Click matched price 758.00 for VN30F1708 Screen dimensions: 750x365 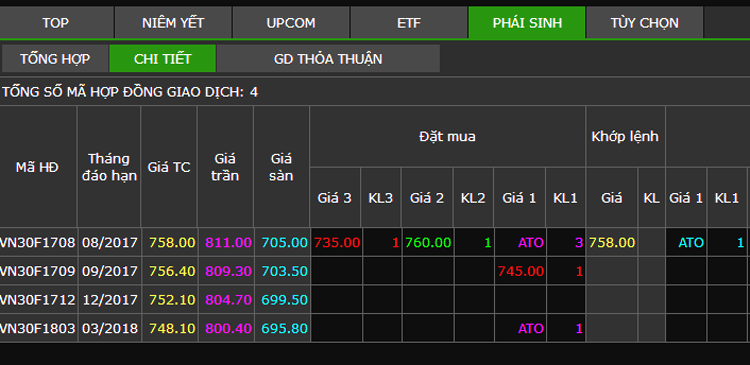point(612,243)
